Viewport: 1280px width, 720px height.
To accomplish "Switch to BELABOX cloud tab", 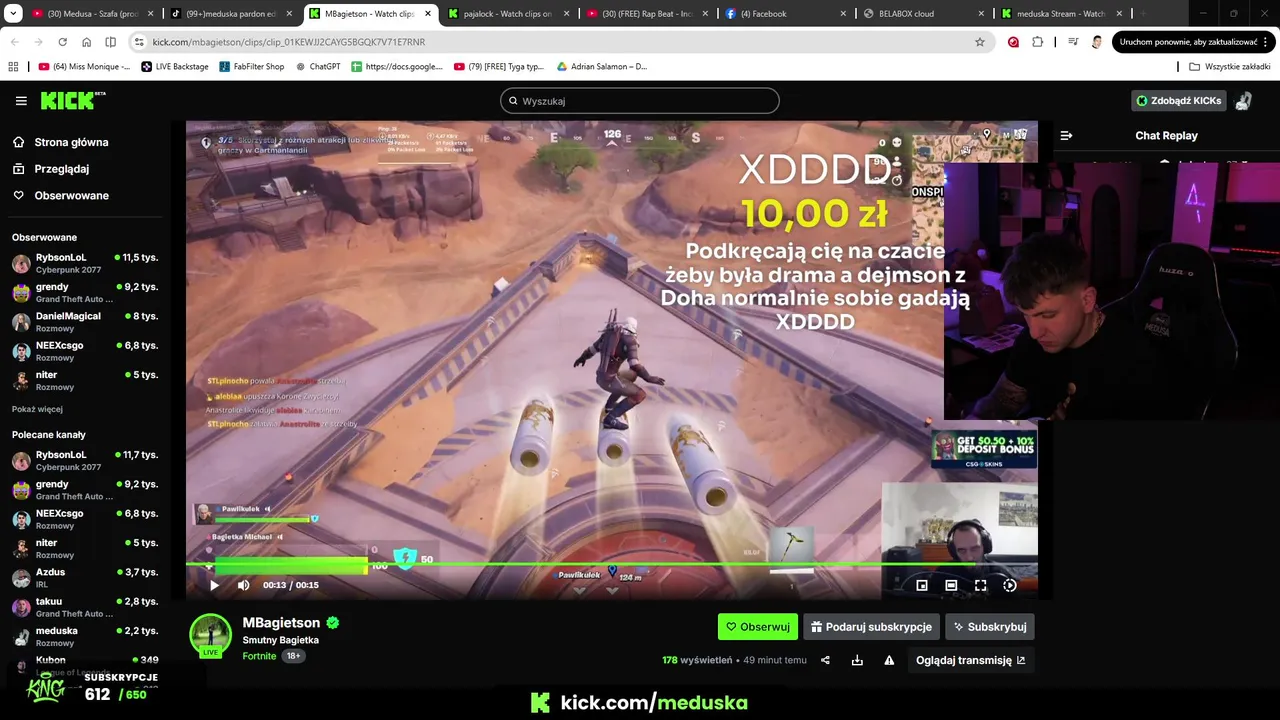I will point(923,14).
